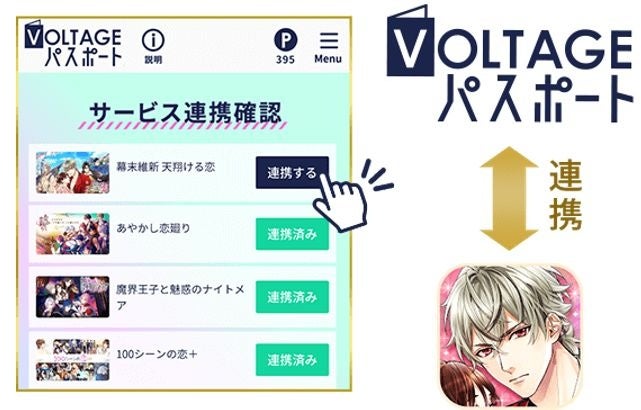The width and height of the screenshot is (641, 410).
Task: Select the 幕末維新 天翔ける恋 thumbnail
Action: pos(73,173)
